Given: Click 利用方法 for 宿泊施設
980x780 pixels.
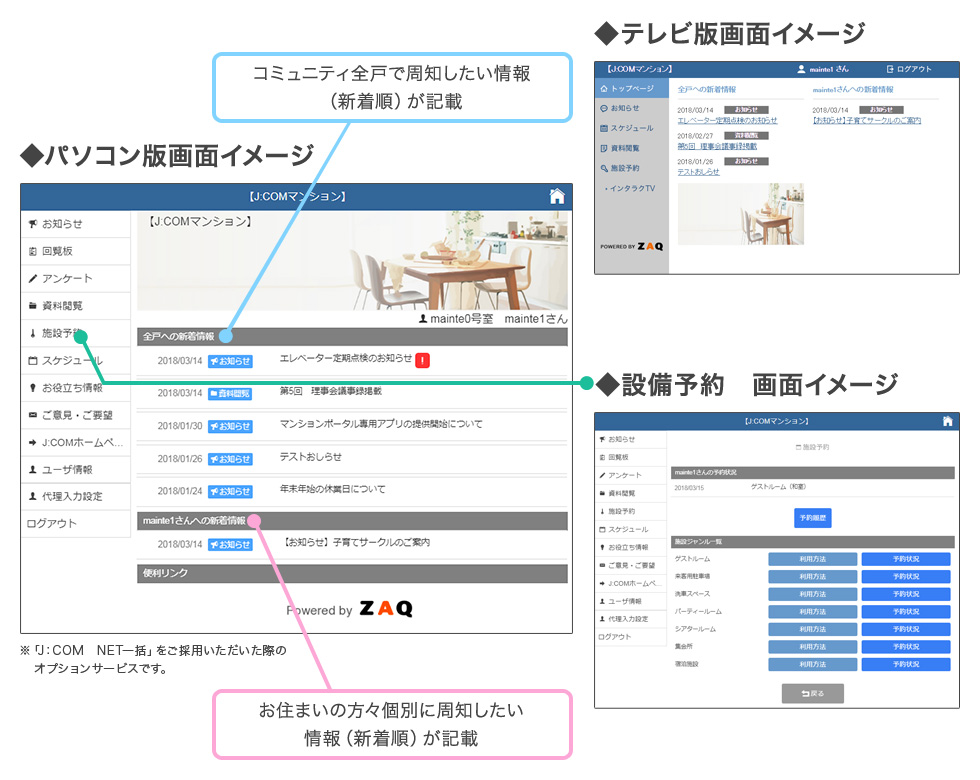Looking at the screenshot, I should coord(812,664).
